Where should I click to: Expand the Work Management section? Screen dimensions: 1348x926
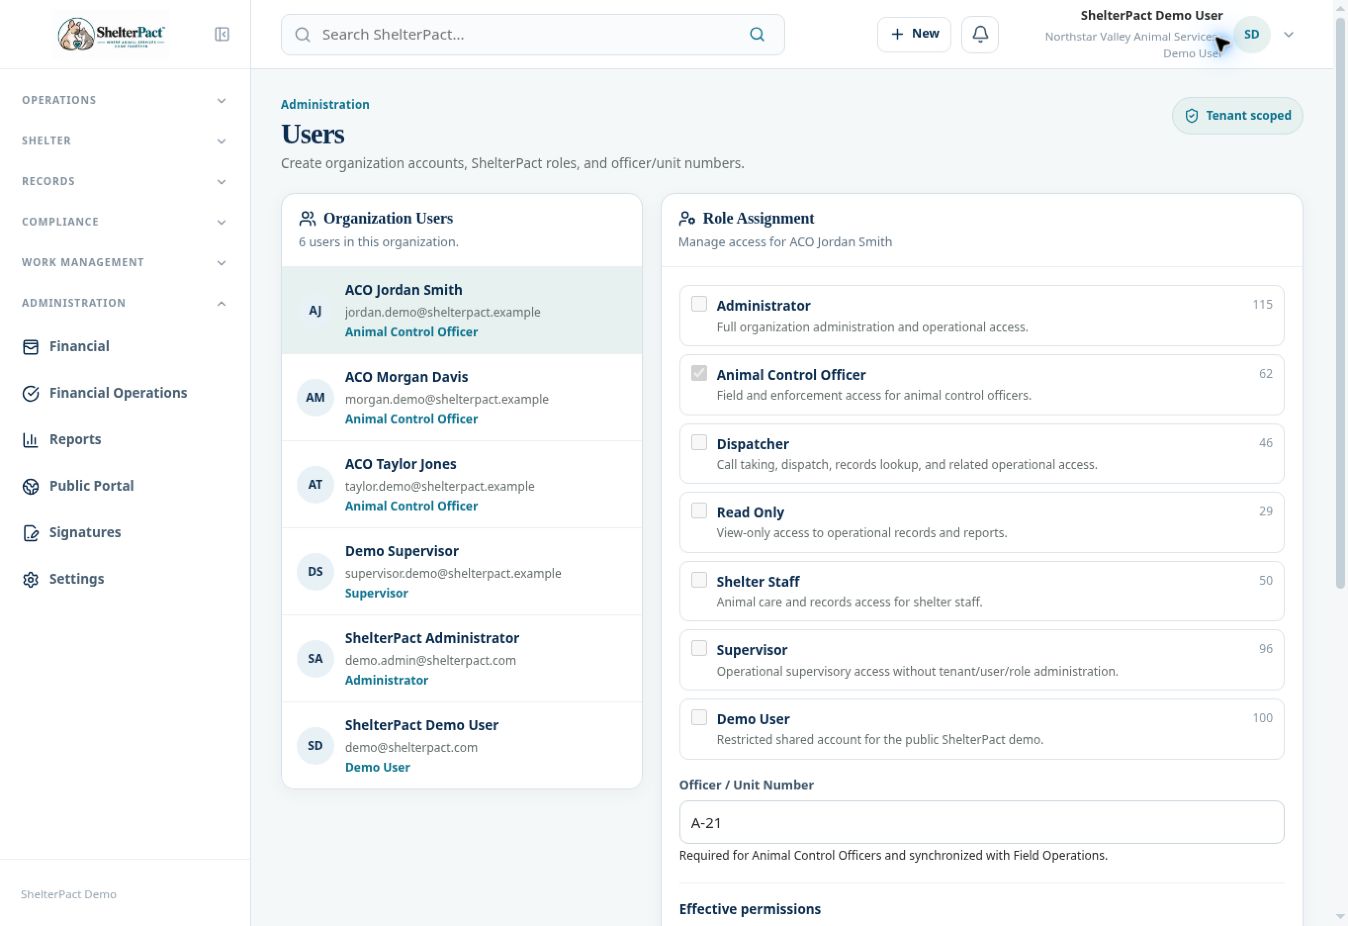click(125, 262)
